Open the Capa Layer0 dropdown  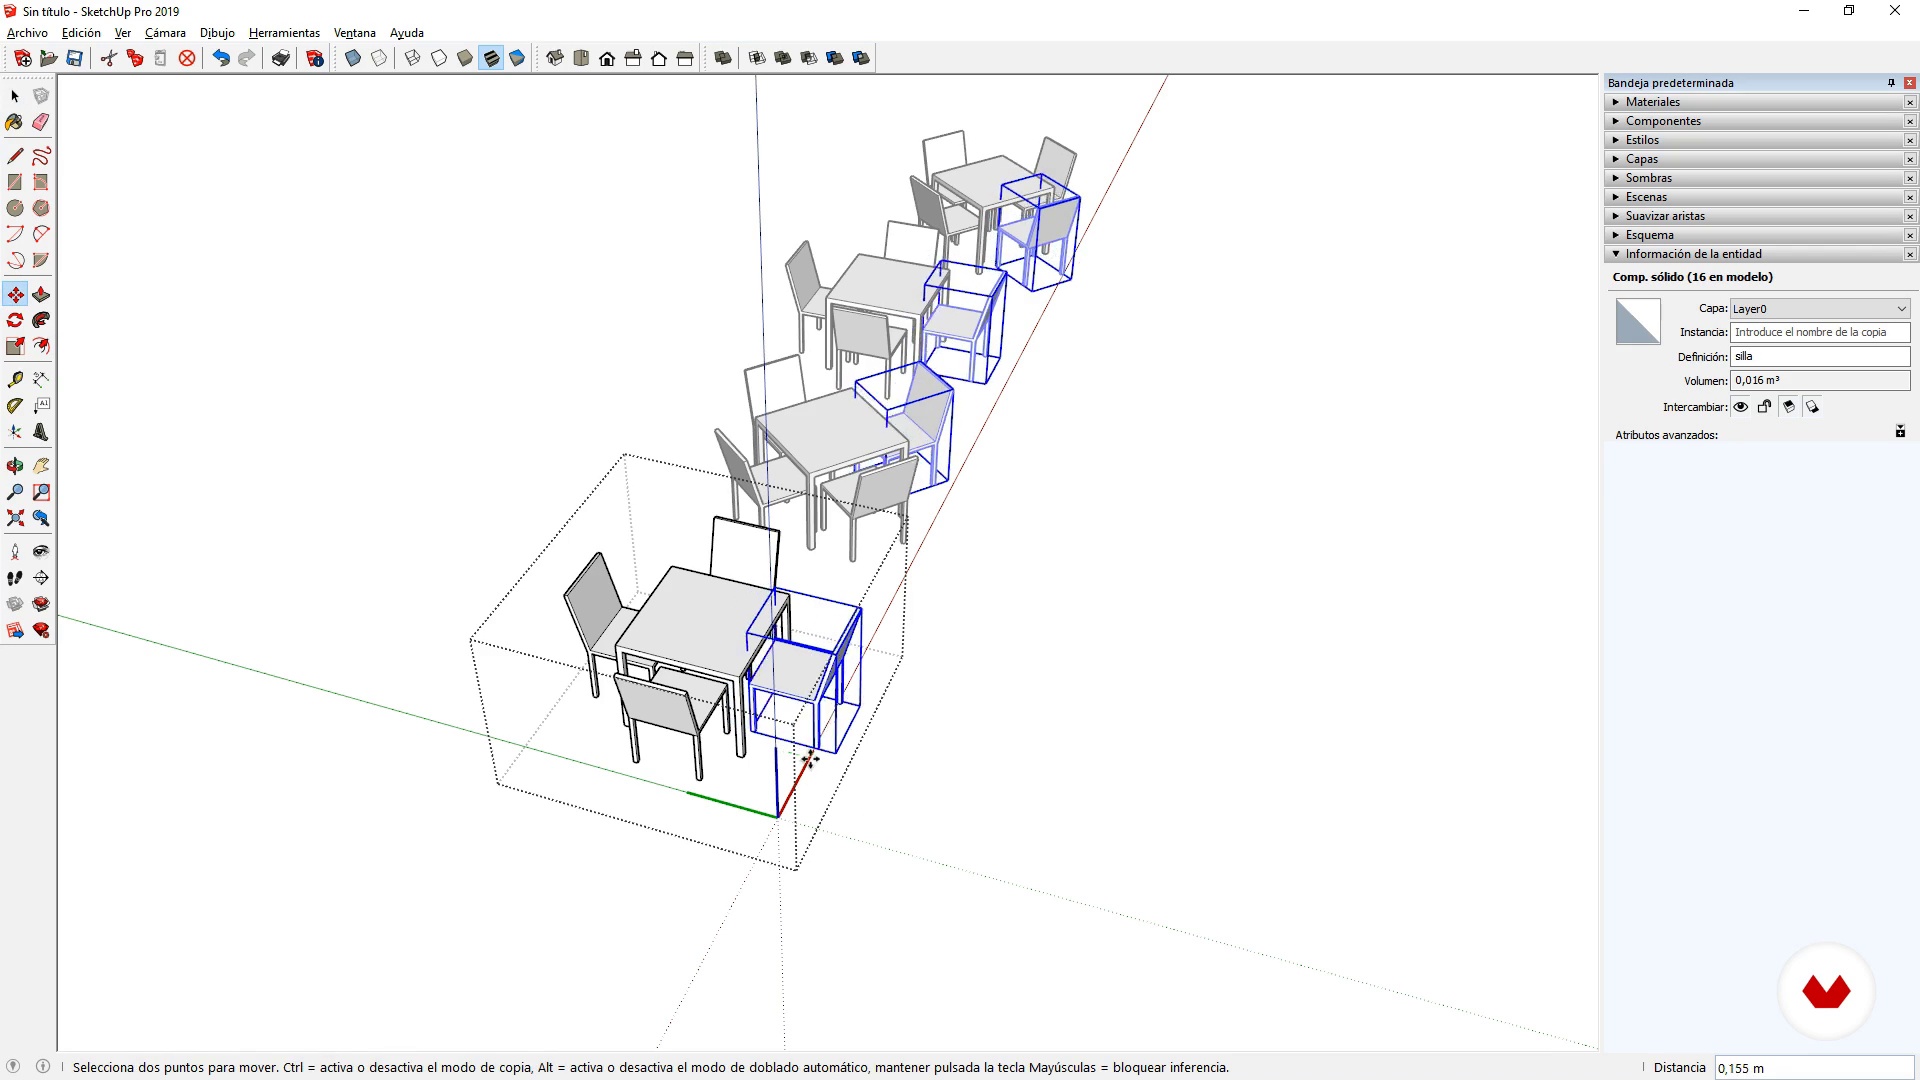[1820, 309]
